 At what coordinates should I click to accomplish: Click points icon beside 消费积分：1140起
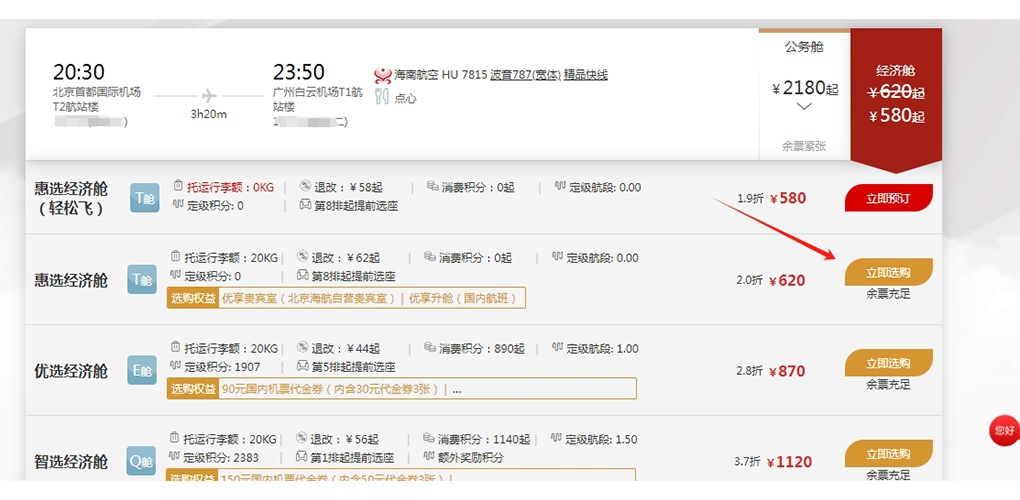click(x=428, y=439)
